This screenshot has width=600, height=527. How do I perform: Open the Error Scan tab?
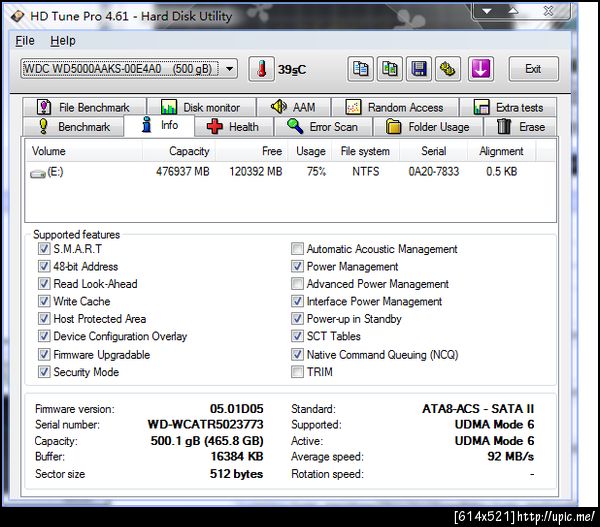tap(323, 127)
